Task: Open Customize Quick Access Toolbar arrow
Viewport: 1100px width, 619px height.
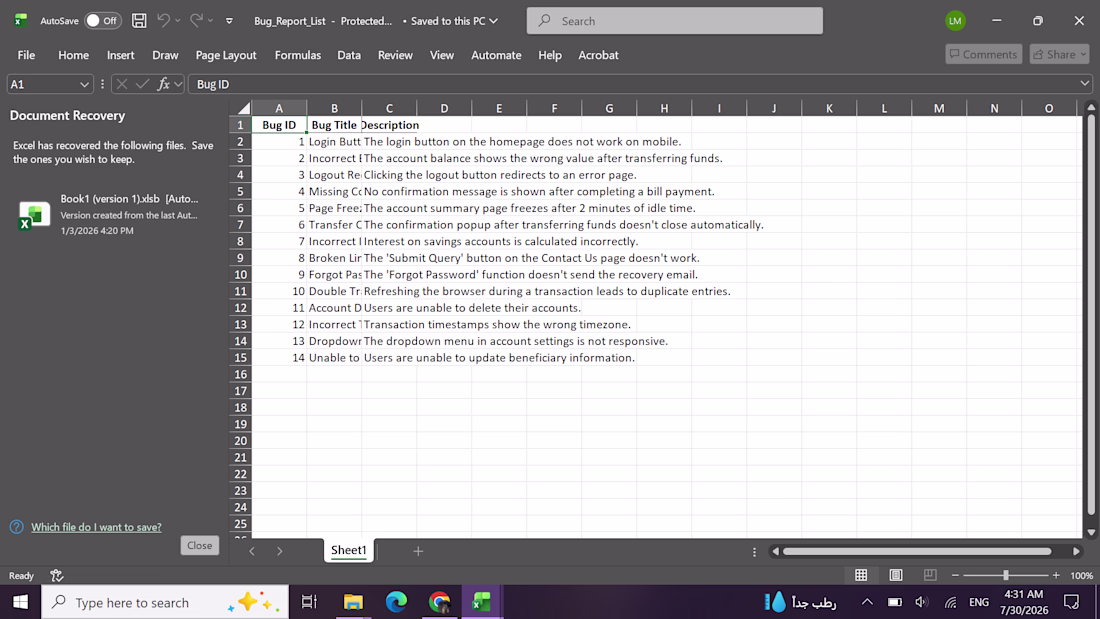Action: coord(229,21)
